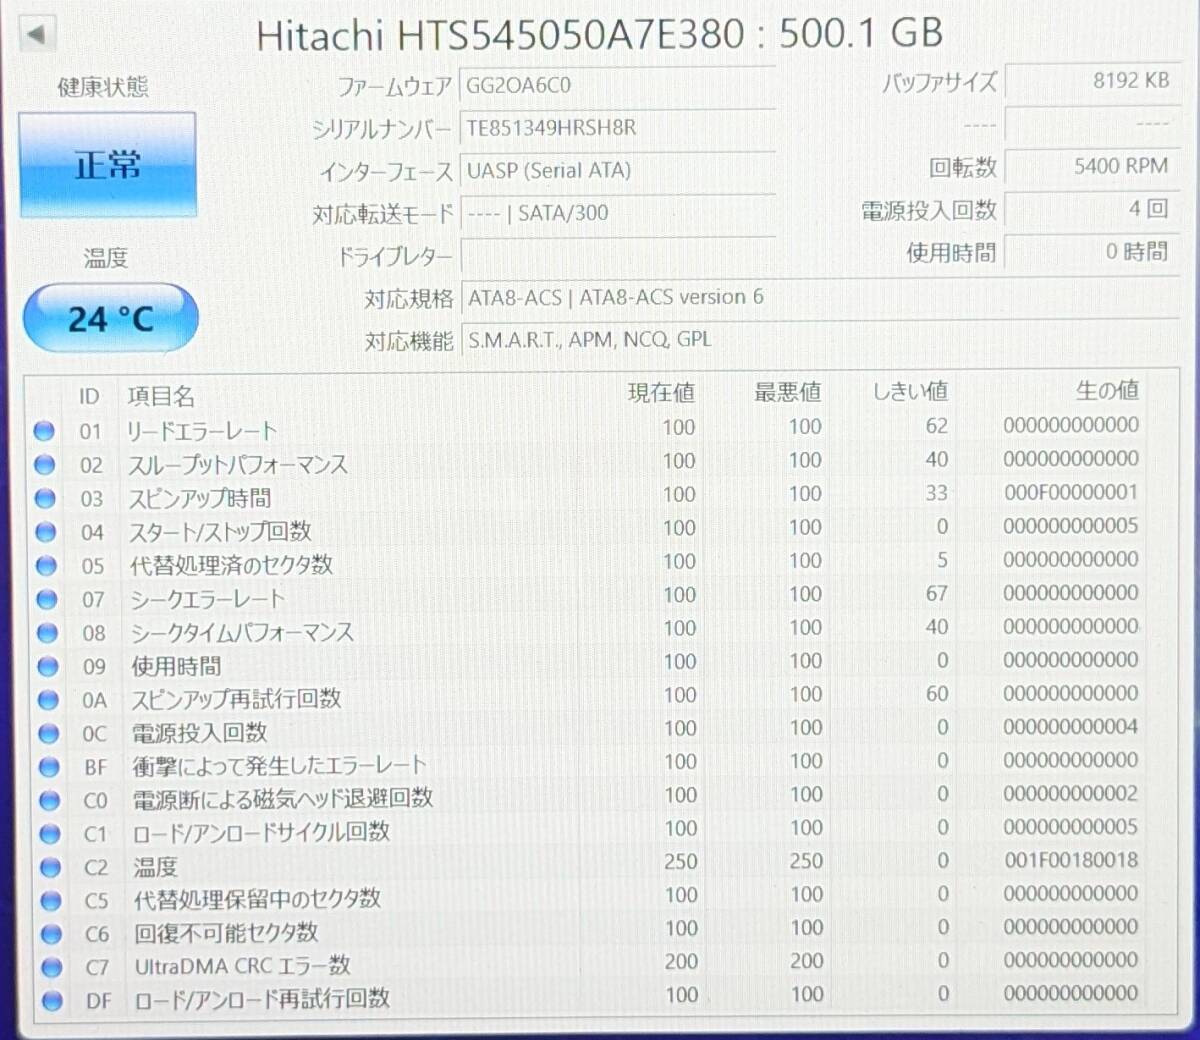The height and width of the screenshot is (1040, 1200).
Task: Select the raw value 001F00180018
Action: 1071,860
